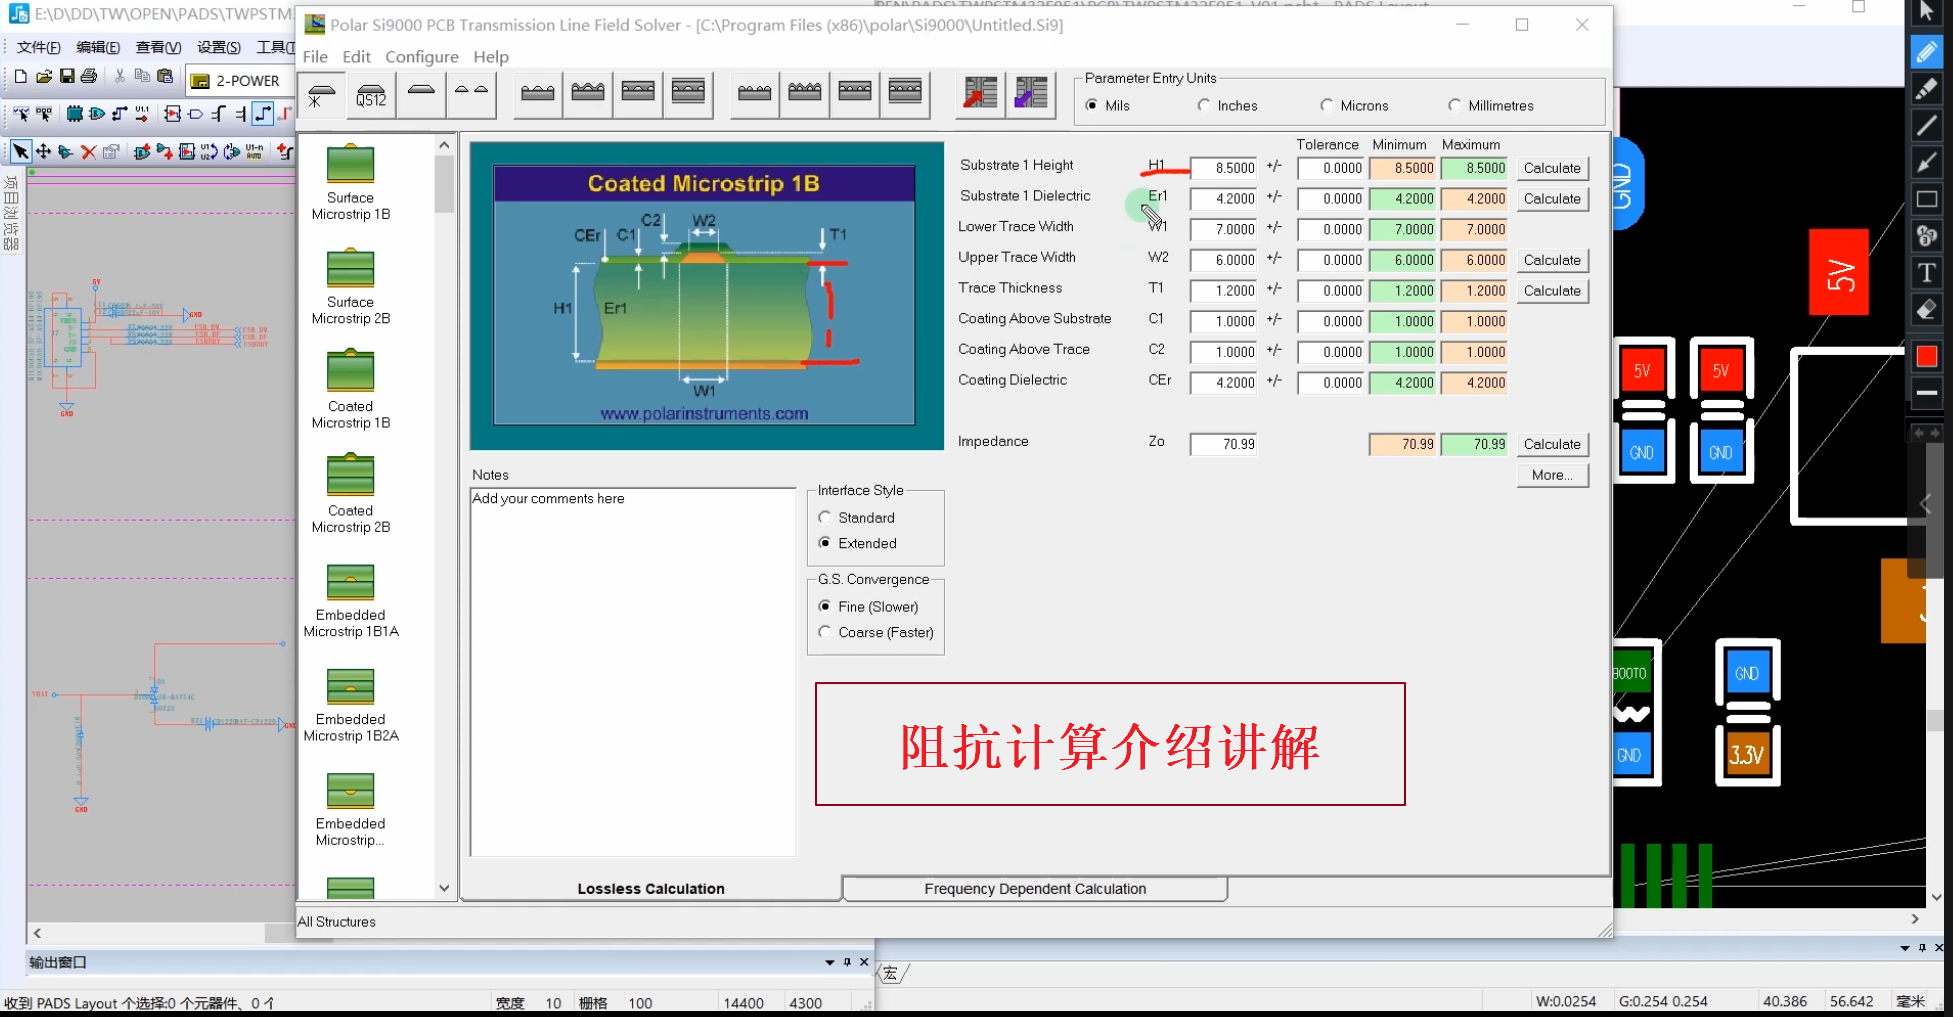The image size is (1953, 1017).
Task: Click the red X delete icon in PADS
Action: coord(88,151)
